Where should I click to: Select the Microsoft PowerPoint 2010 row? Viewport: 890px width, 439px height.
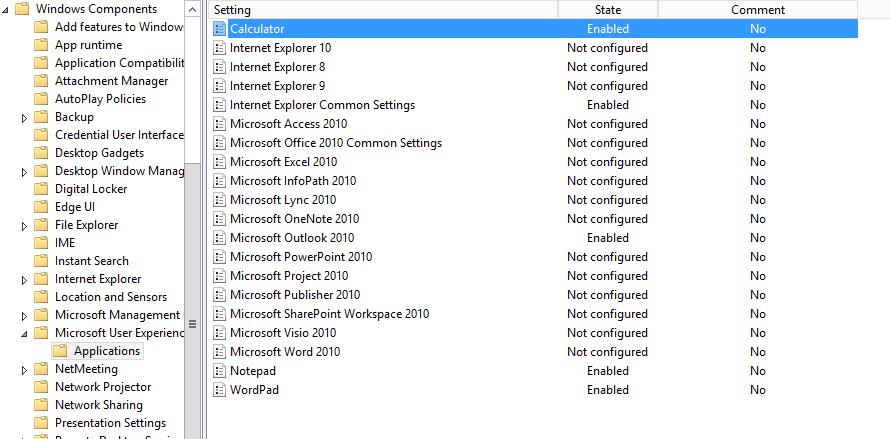pos(300,257)
